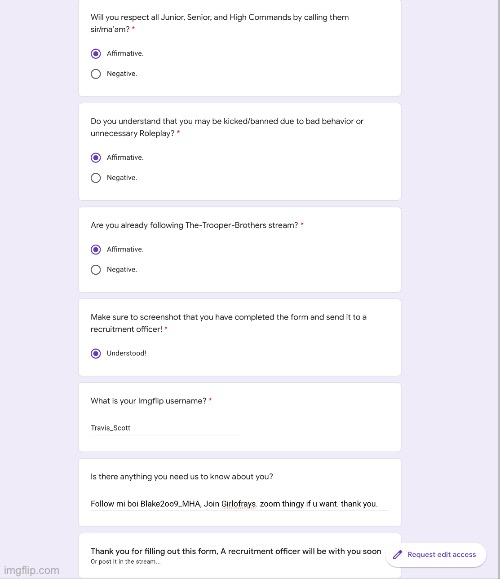Click the 'Make sure to screenshot' question text

tap(228, 323)
